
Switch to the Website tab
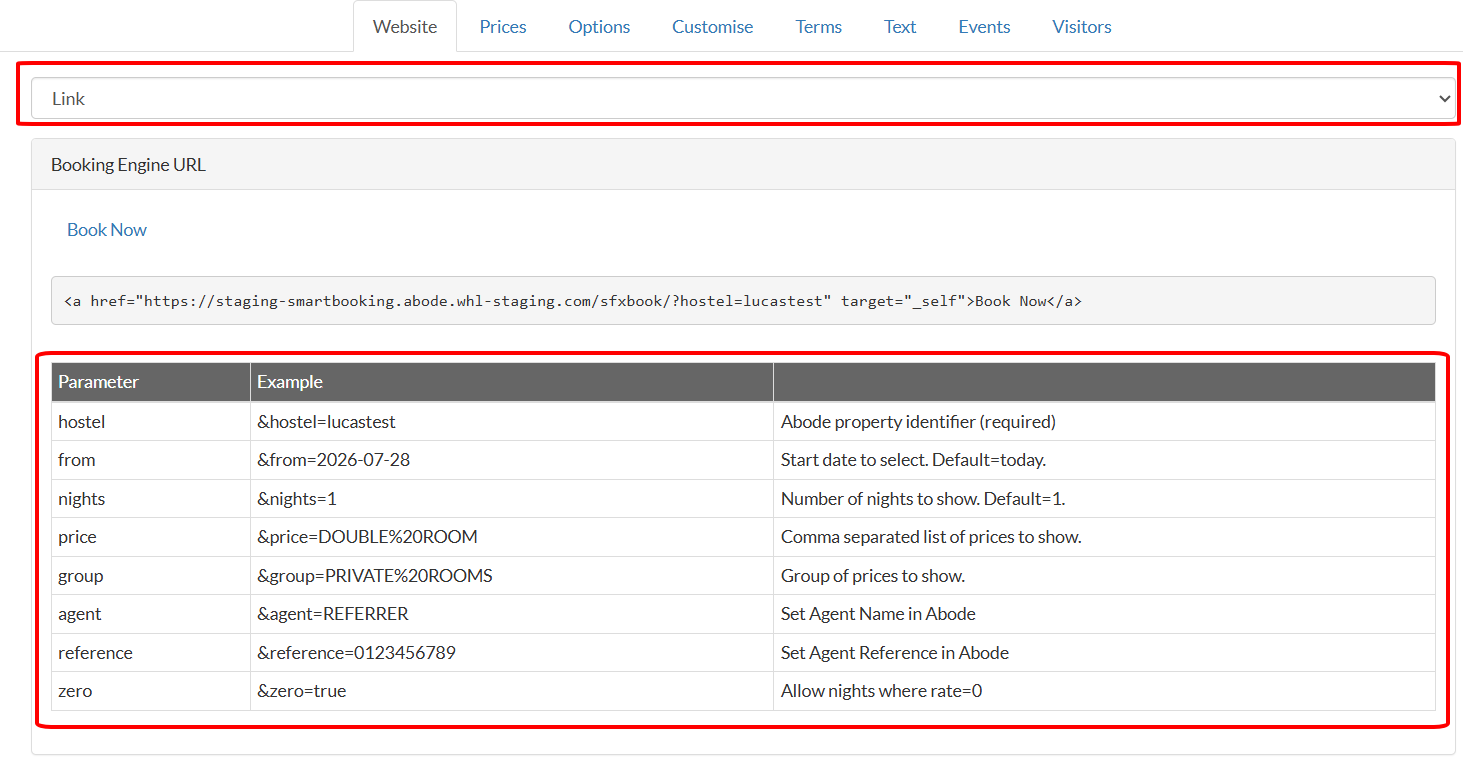tap(405, 27)
